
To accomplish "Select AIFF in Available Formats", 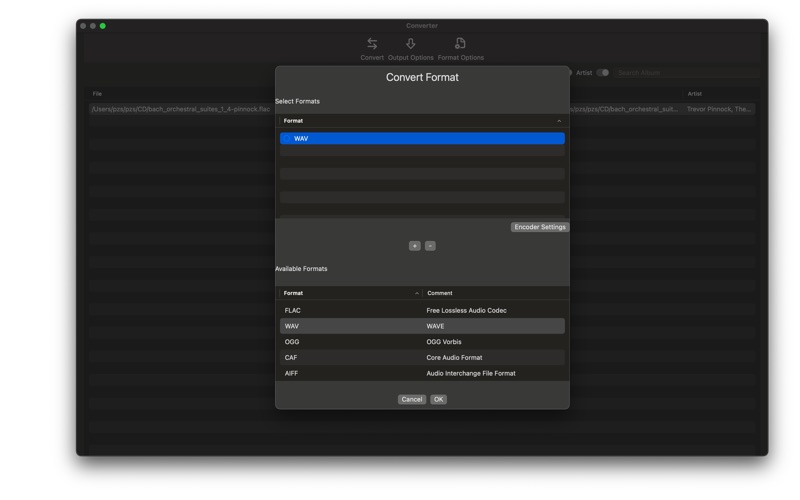I will pos(422,373).
